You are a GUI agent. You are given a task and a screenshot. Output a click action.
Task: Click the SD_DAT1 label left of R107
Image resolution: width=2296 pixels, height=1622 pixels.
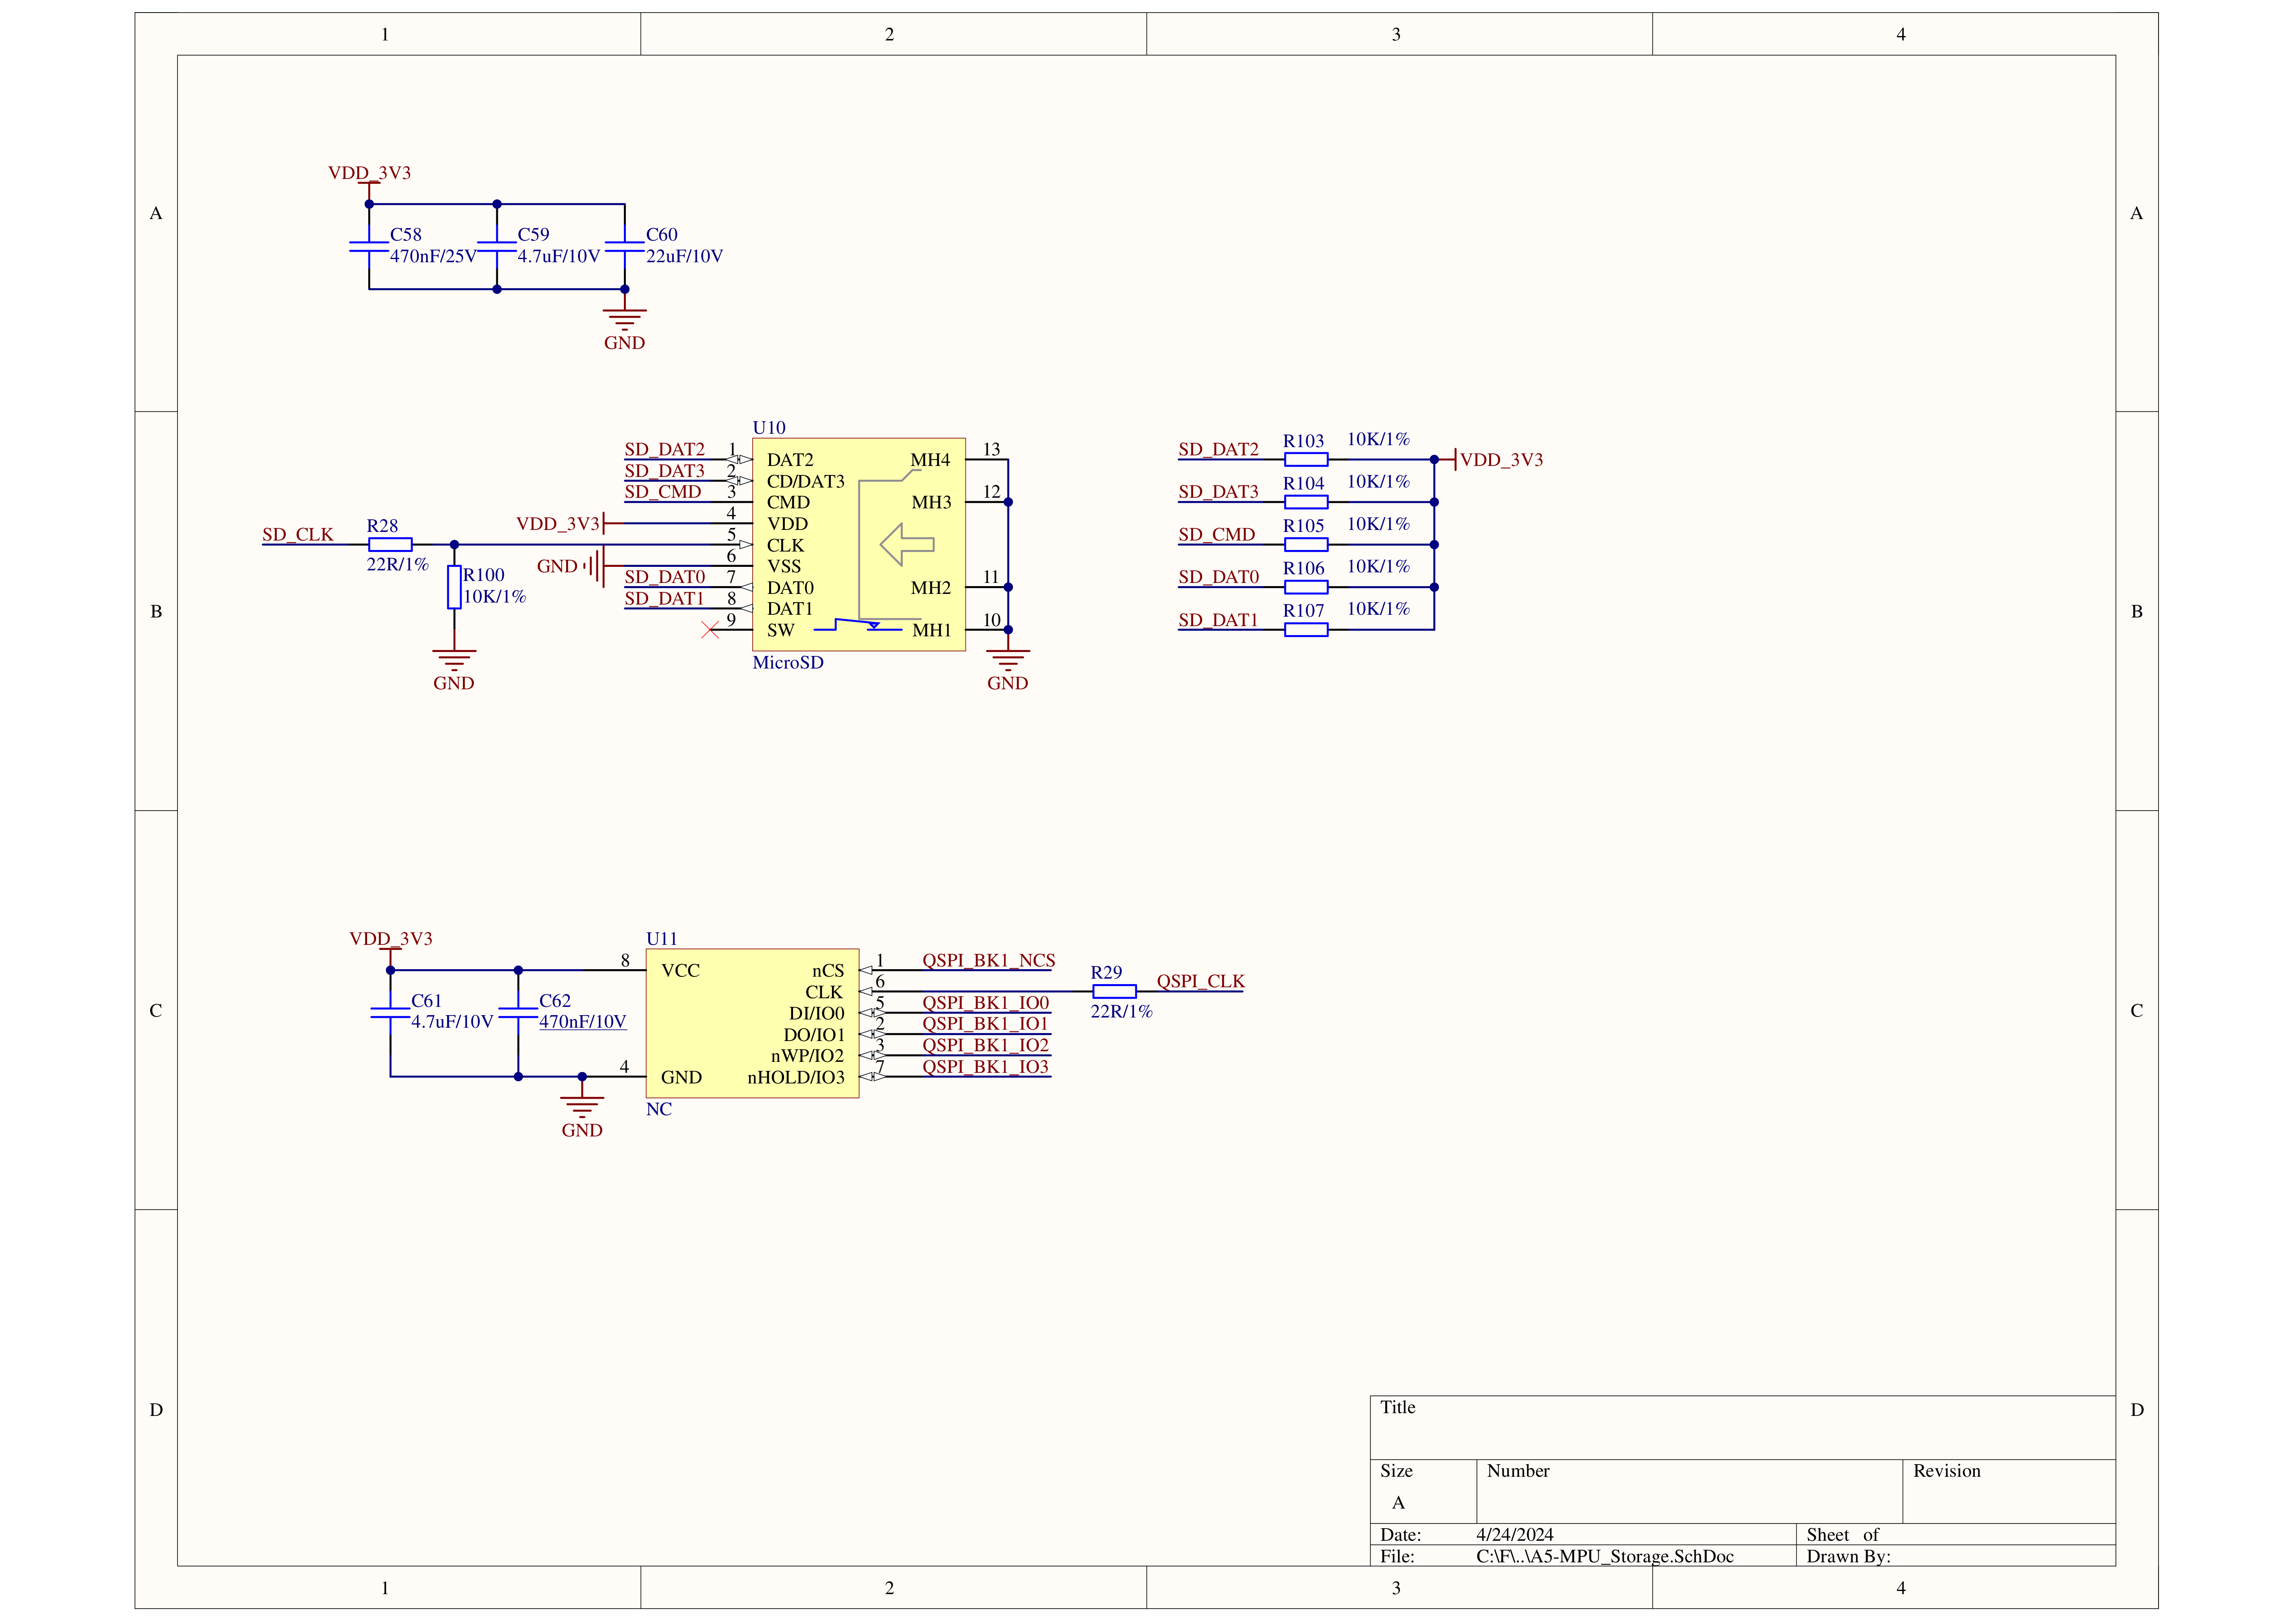pos(1218,620)
